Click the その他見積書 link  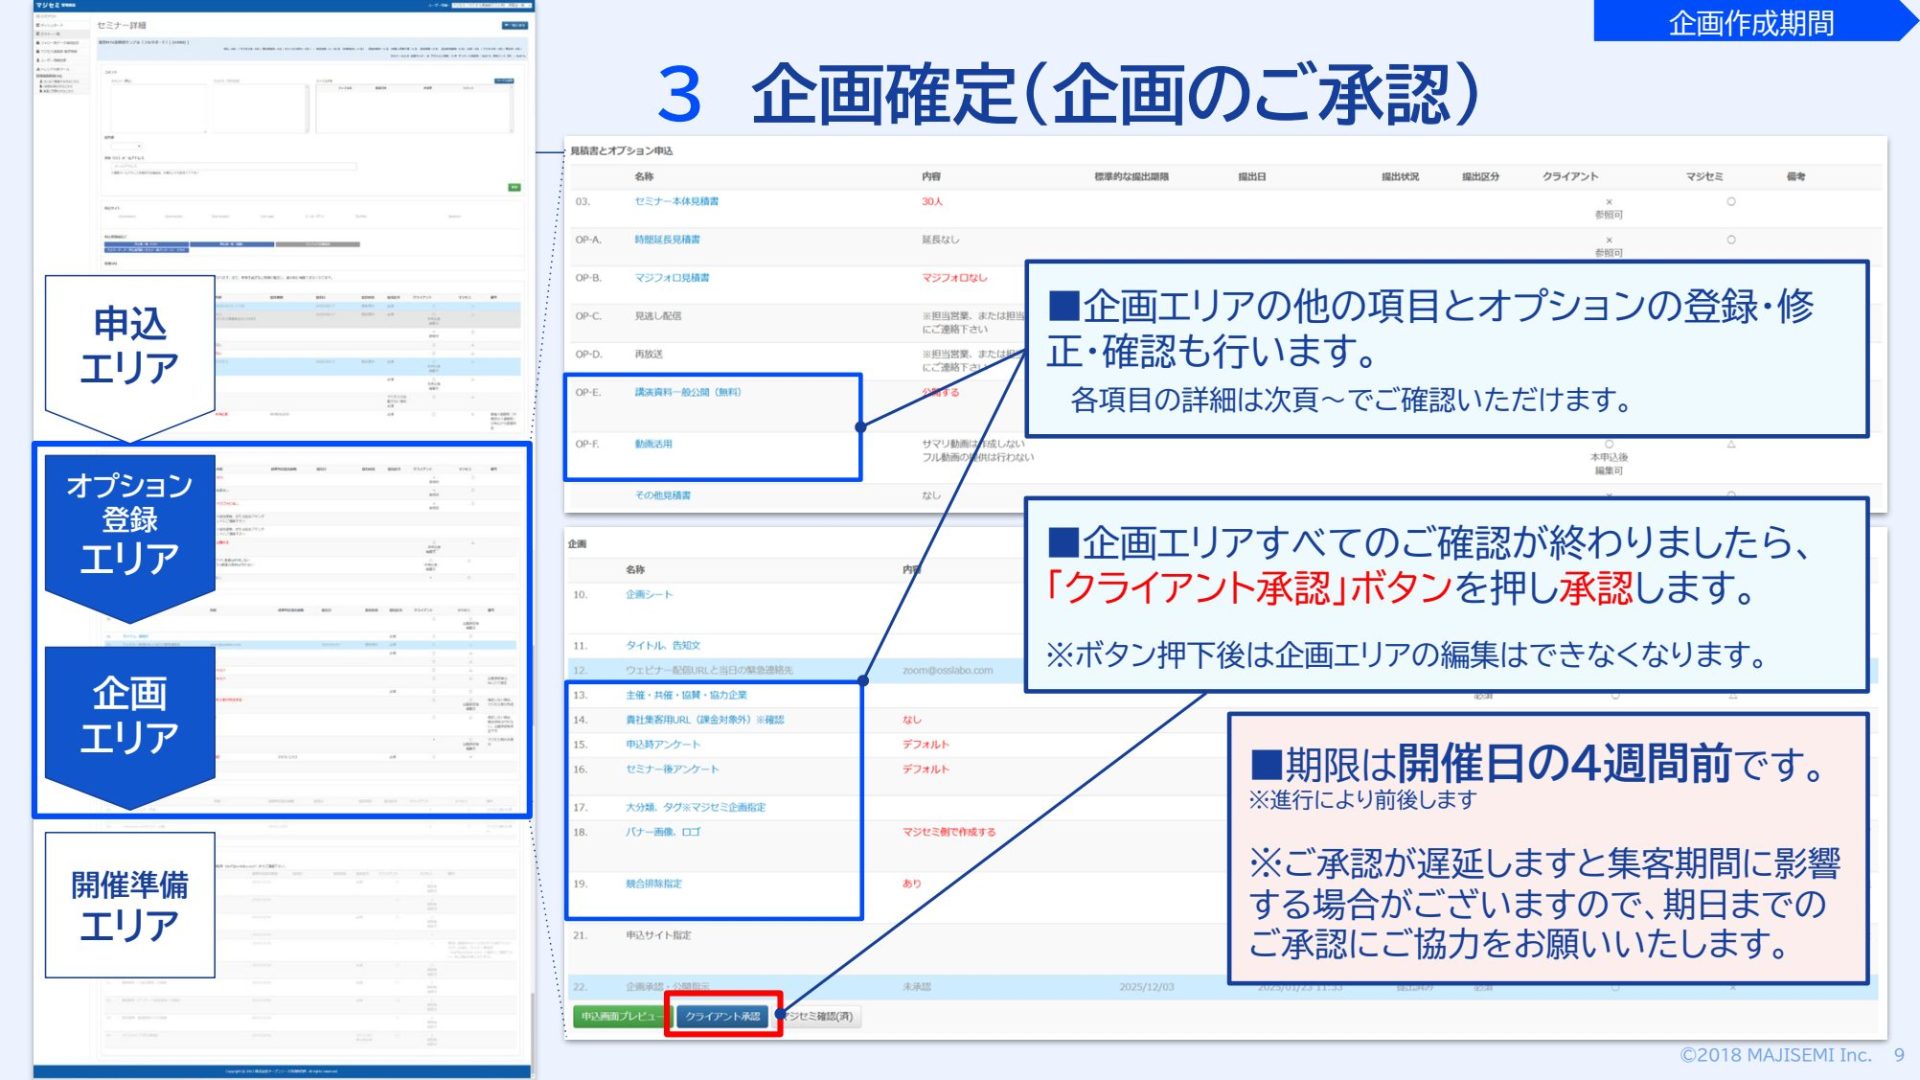click(662, 495)
